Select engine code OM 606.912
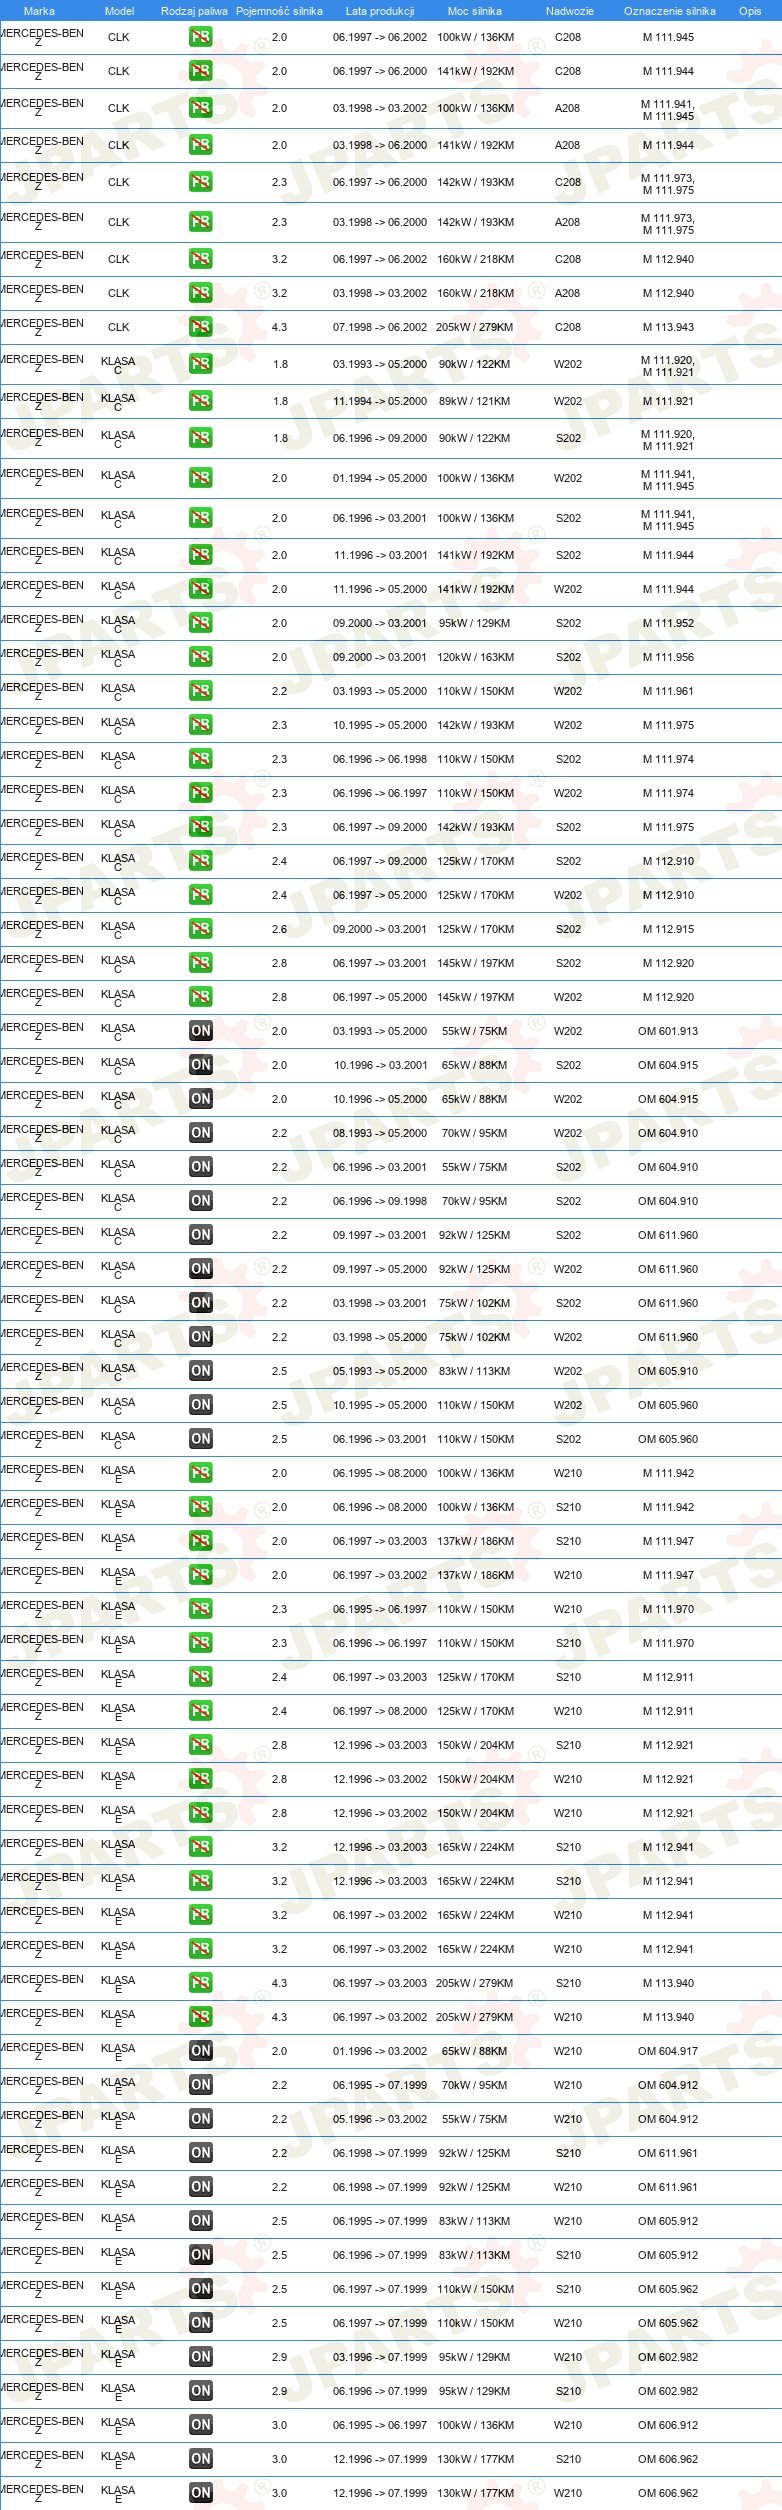 click(668, 2425)
